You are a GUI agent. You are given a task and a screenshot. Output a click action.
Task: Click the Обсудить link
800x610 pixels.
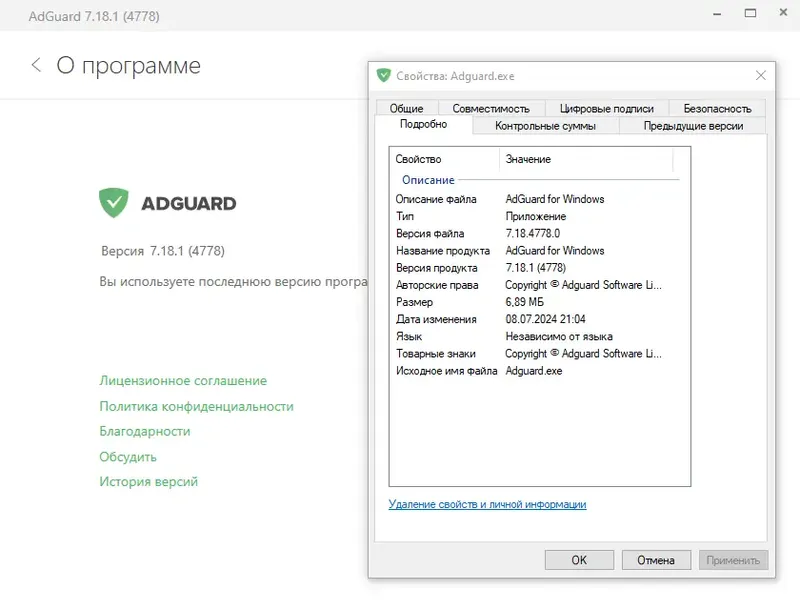pos(128,457)
